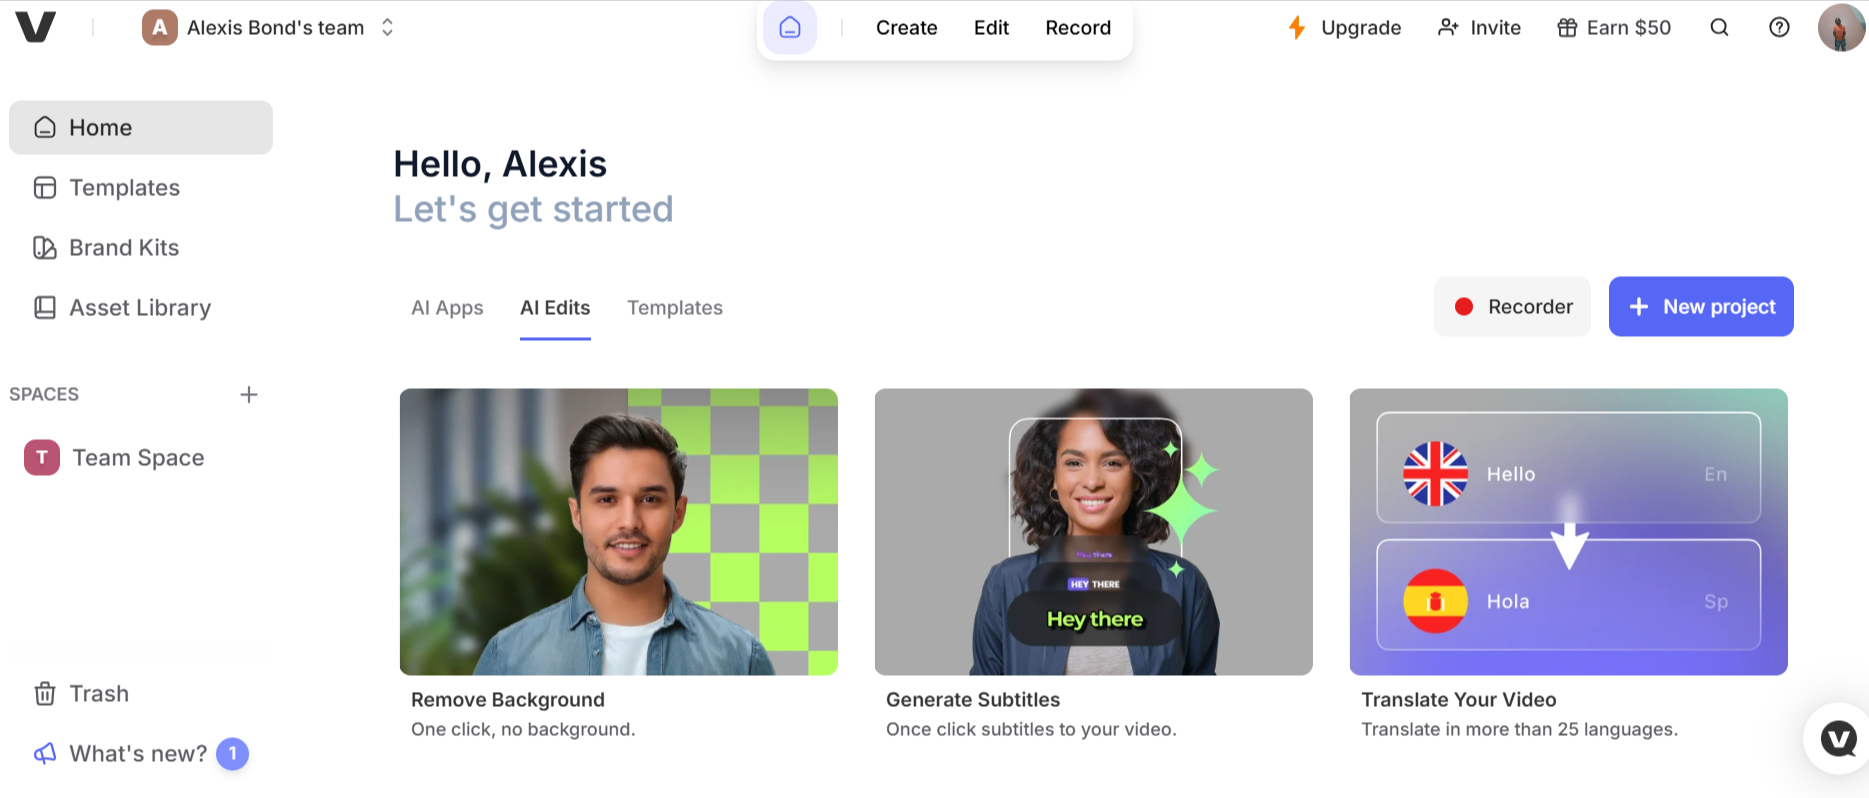Create a New project
This screenshot has width=1869, height=798.
pos(1701,307)
